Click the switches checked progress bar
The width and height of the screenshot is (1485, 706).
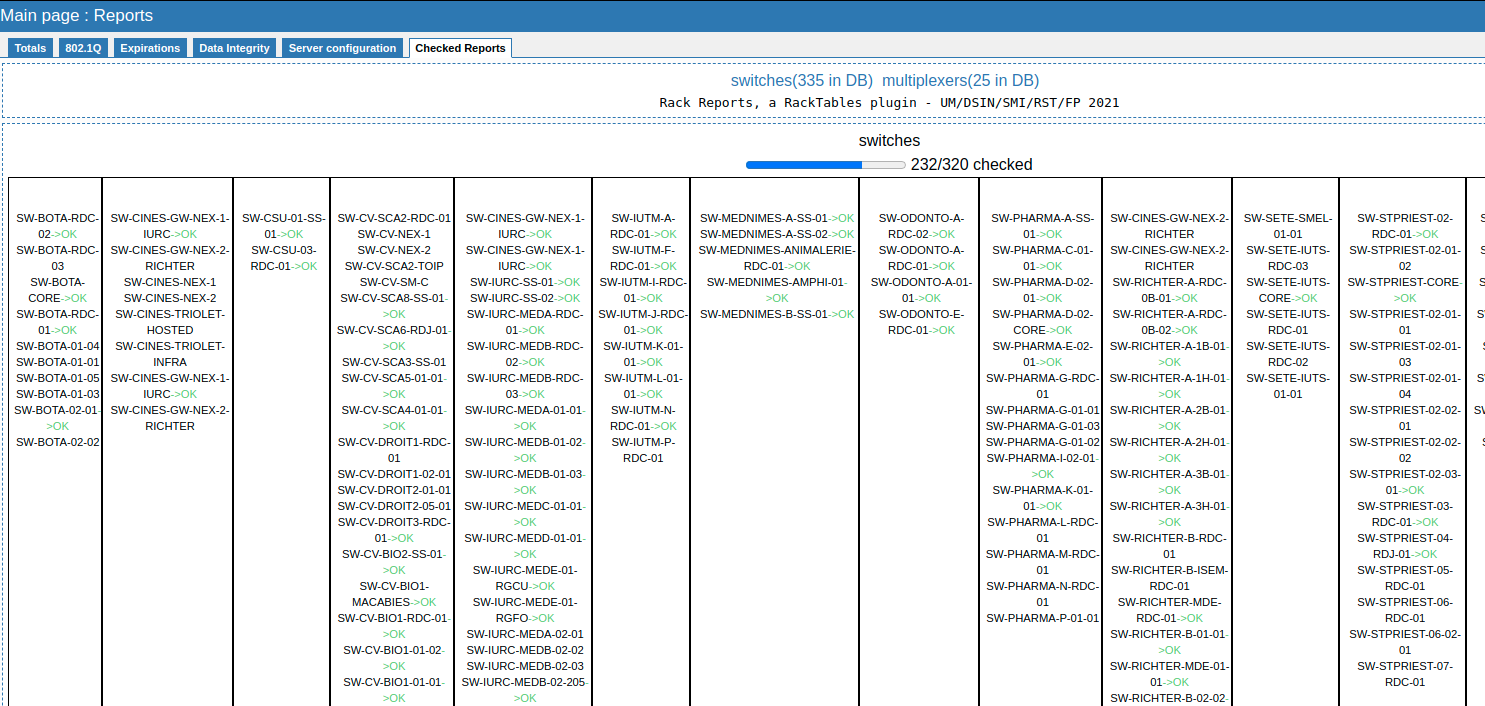(825, 165)
